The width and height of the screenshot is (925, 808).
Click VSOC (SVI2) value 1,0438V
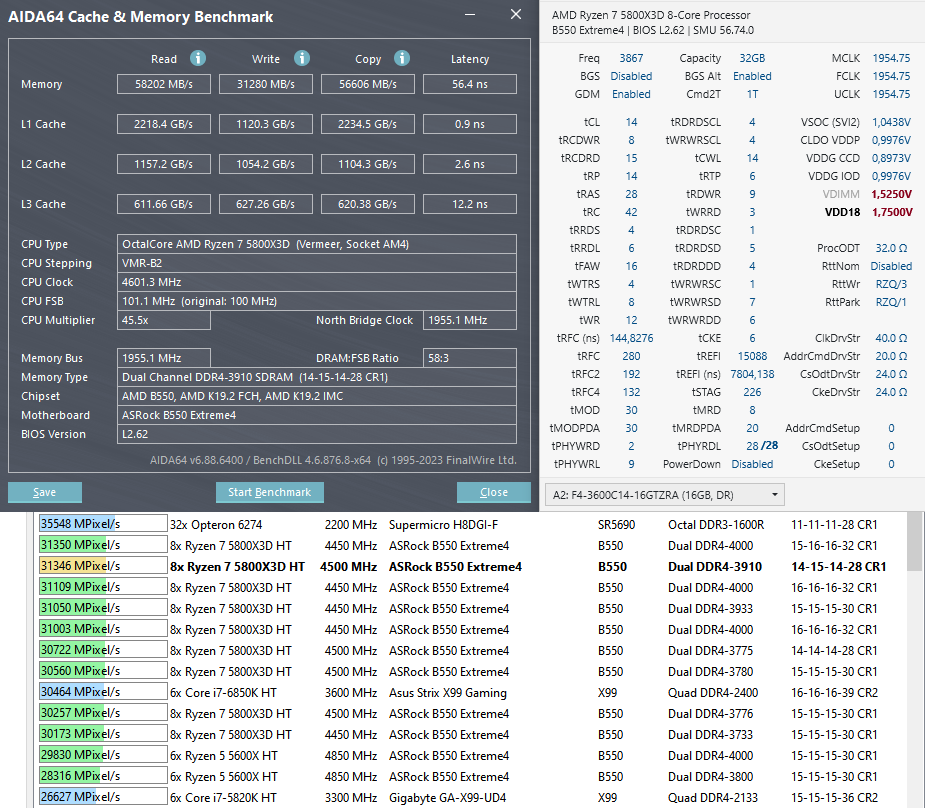point(891,122)
